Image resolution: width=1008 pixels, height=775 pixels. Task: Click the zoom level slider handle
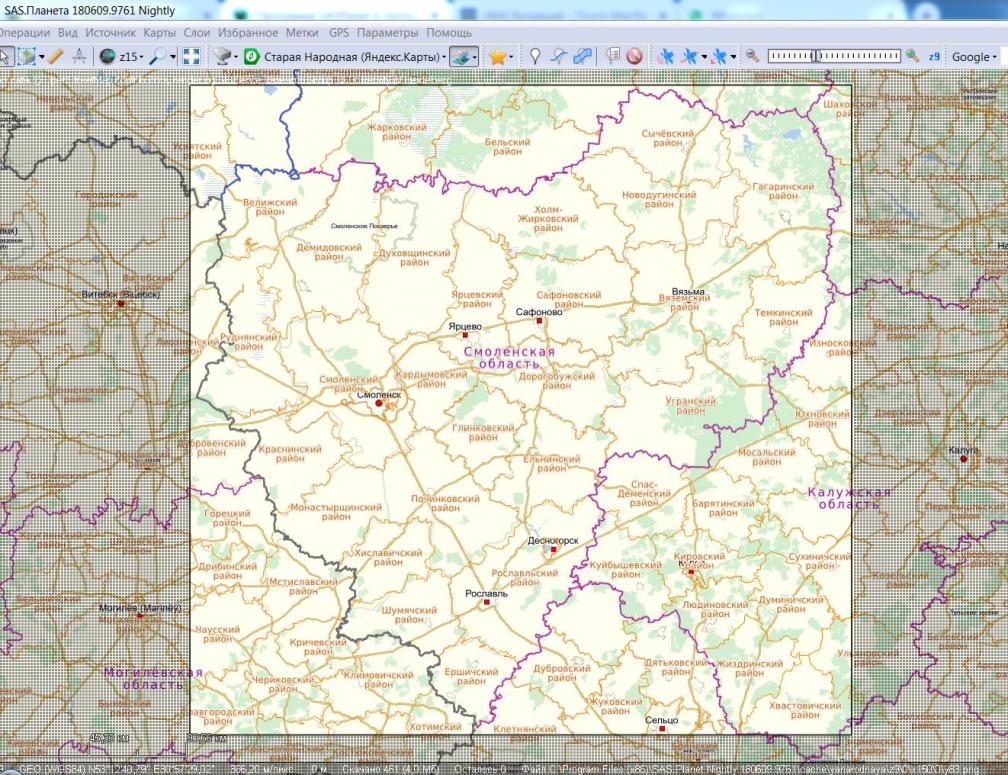tap(816, 57)
